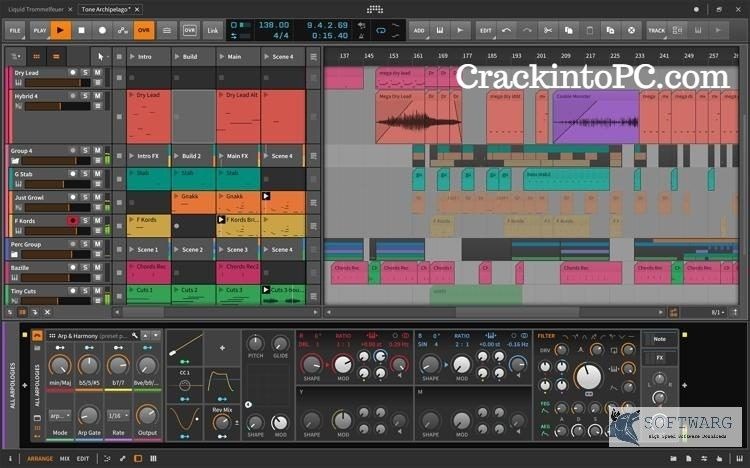
Task: Launch the F Kords clip in Intro column
Action: click(132, 220)
